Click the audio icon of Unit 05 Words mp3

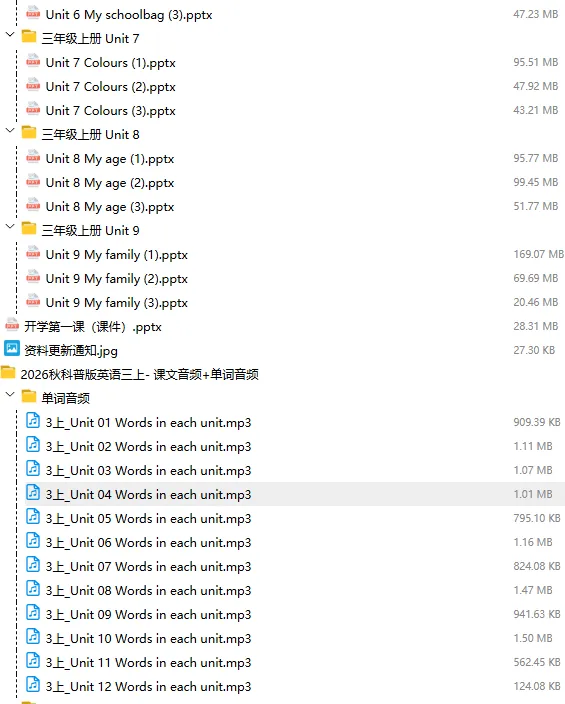pyautogui.click(x=33, y=517)
